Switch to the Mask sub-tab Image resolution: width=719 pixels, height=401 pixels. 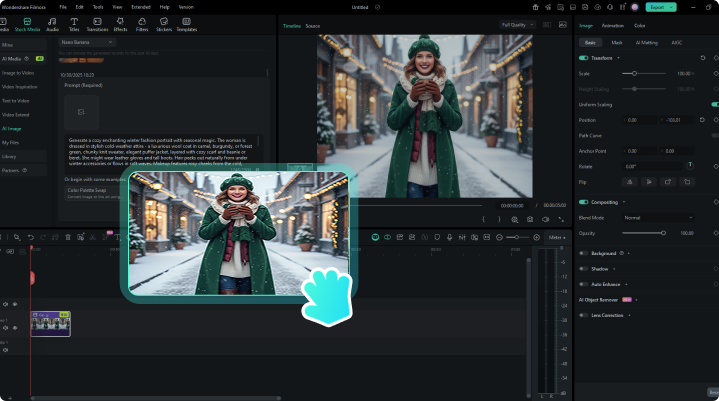[x=617, y=43]
